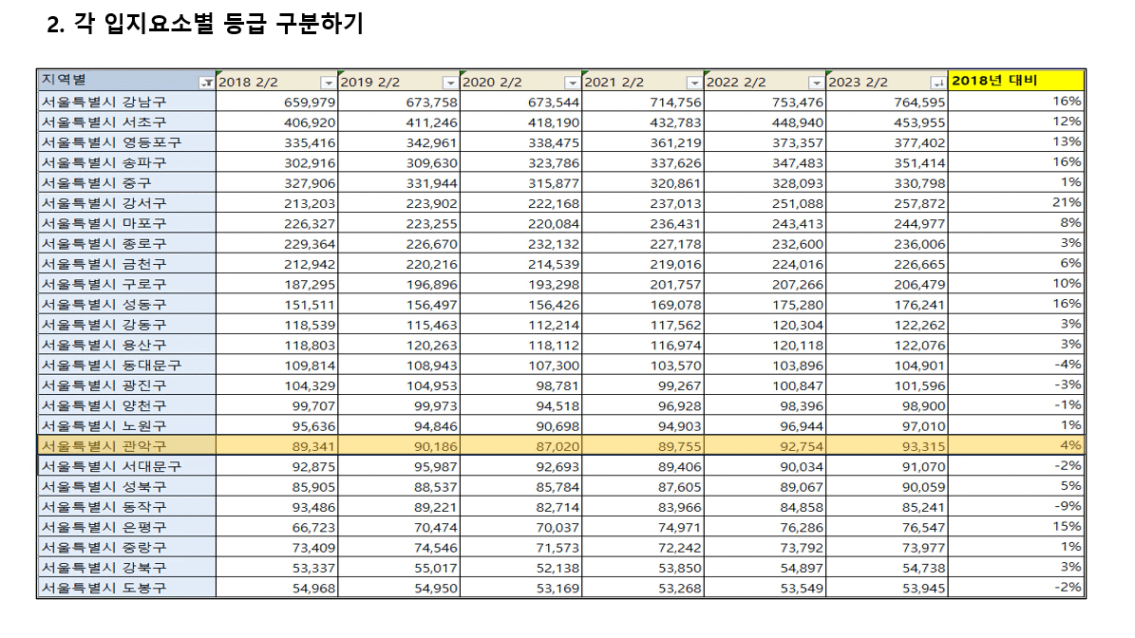Viewport: 1135px width, 638px height.
Task: Select the 서울특별시 금천구 row label
Action: (x=126, y=264)
